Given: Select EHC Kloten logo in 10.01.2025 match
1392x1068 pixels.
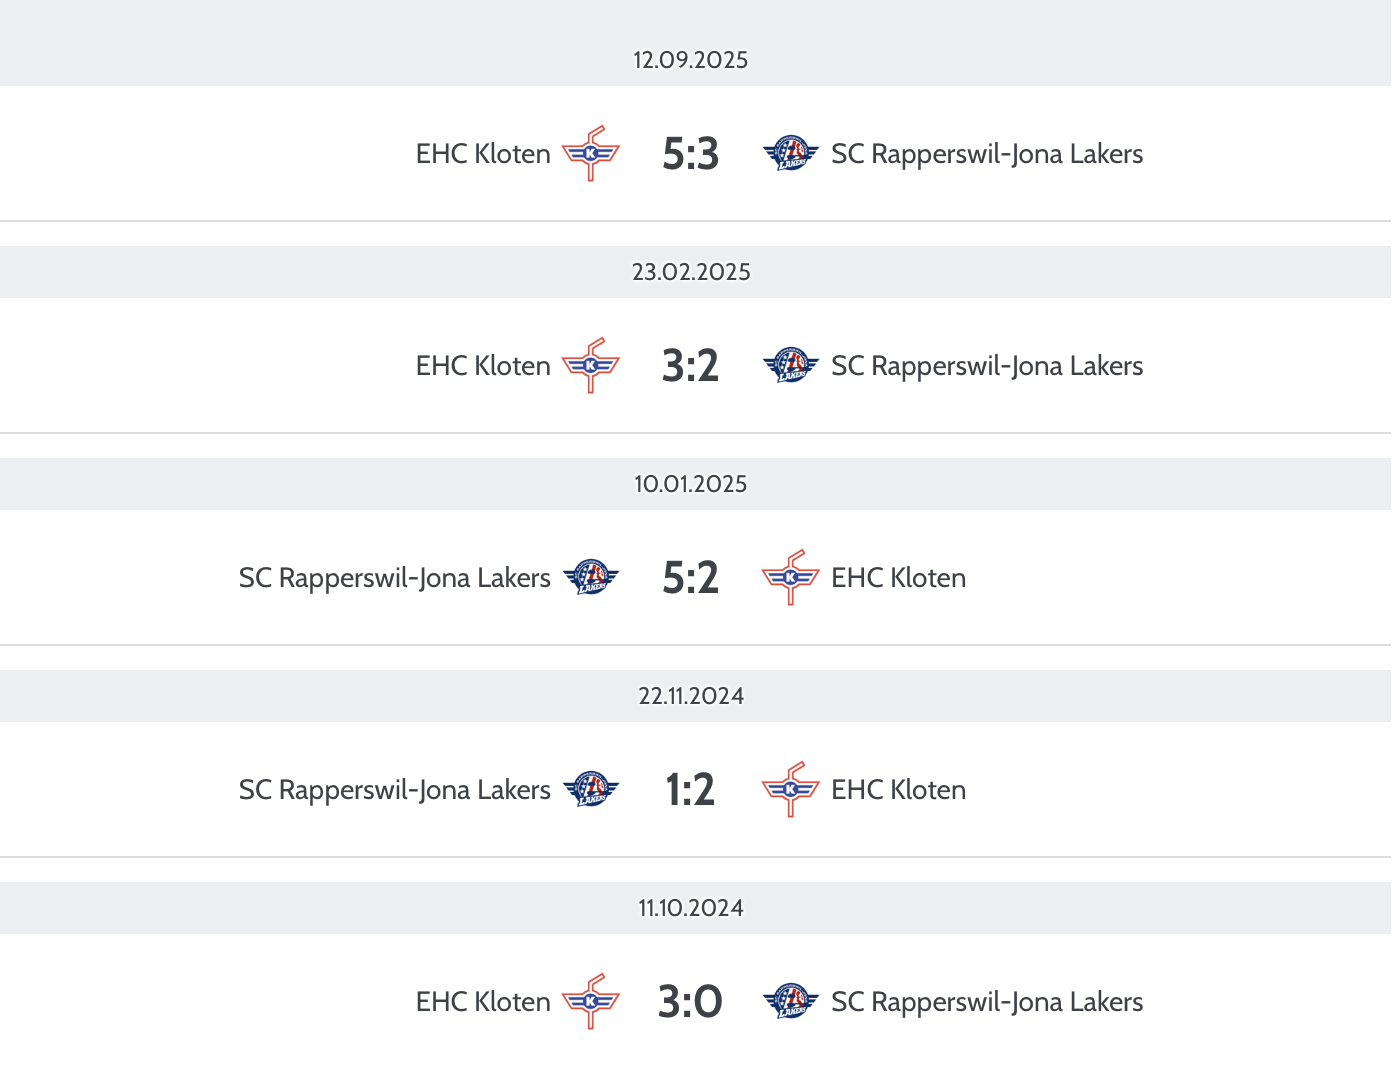Looking at the screenshot, I should (791, 577).
